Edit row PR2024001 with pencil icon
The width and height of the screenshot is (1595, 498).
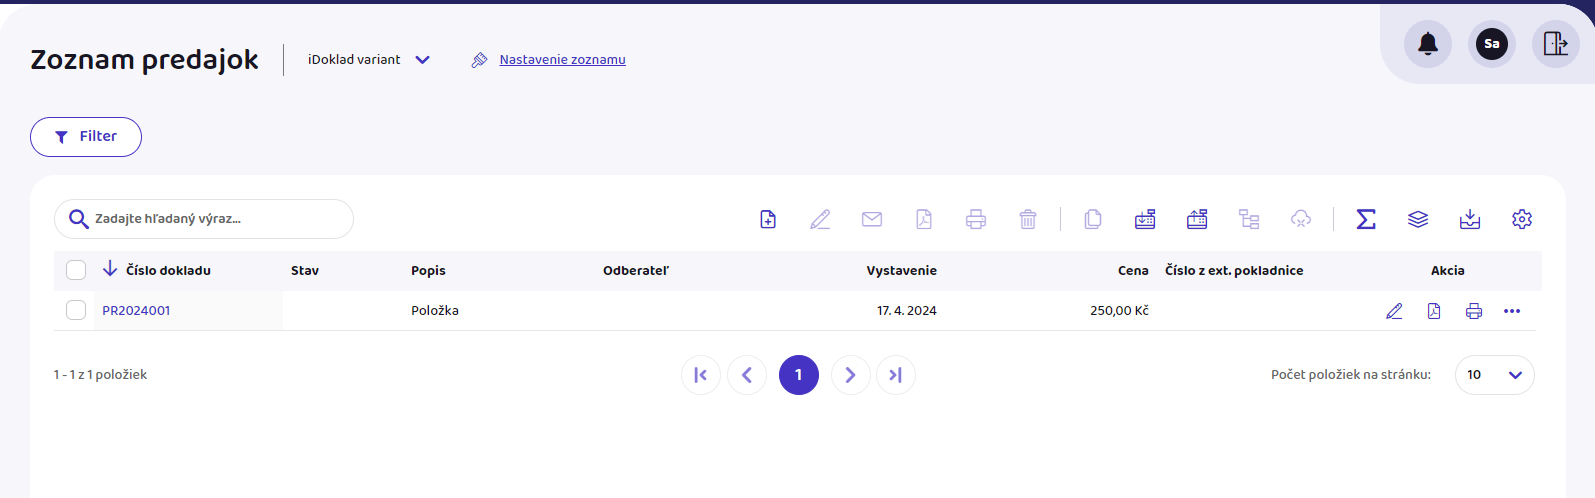pyautogui.click(x=1394, y=311)
